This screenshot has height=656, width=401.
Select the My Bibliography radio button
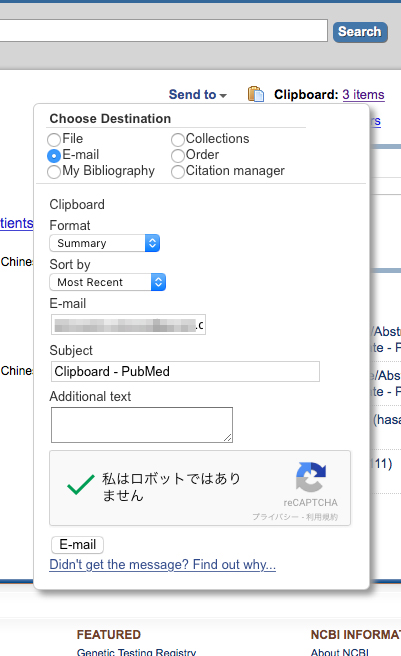point(54,172)
